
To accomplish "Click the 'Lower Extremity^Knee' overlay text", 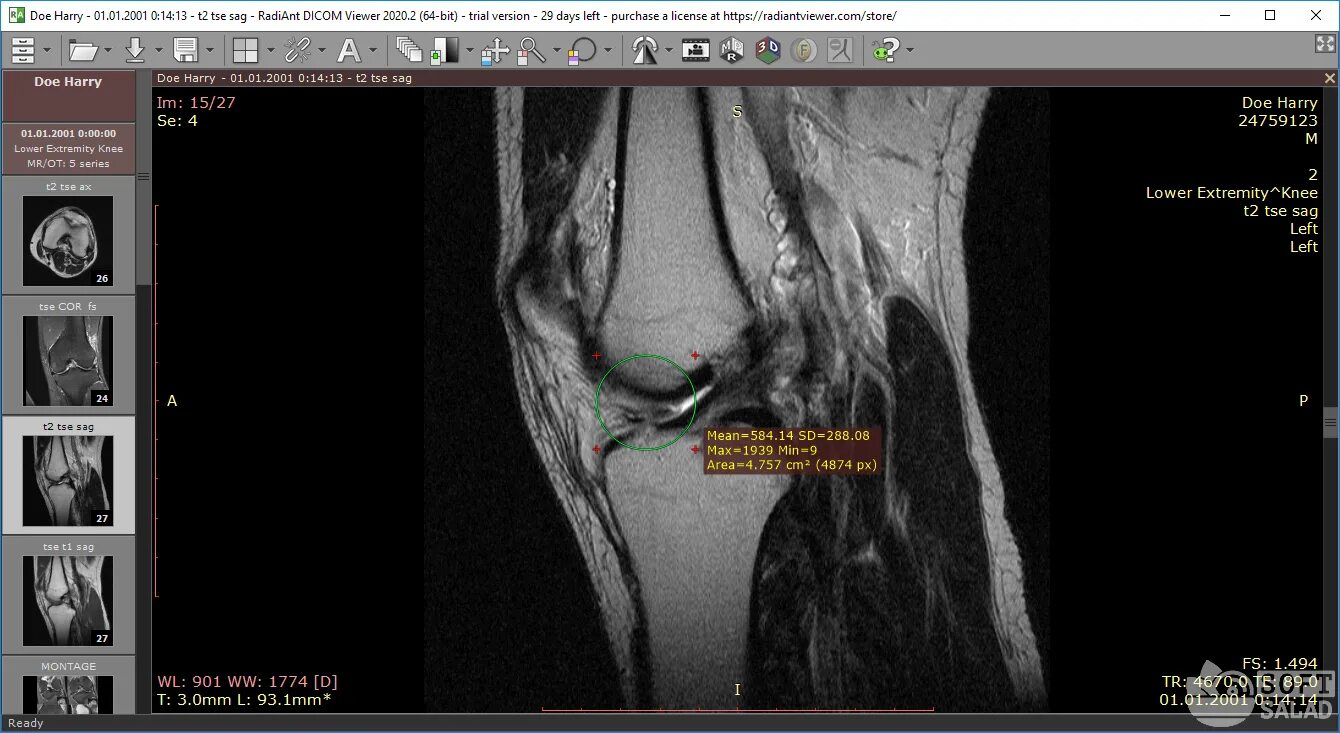I will [x=1232, y=193].
